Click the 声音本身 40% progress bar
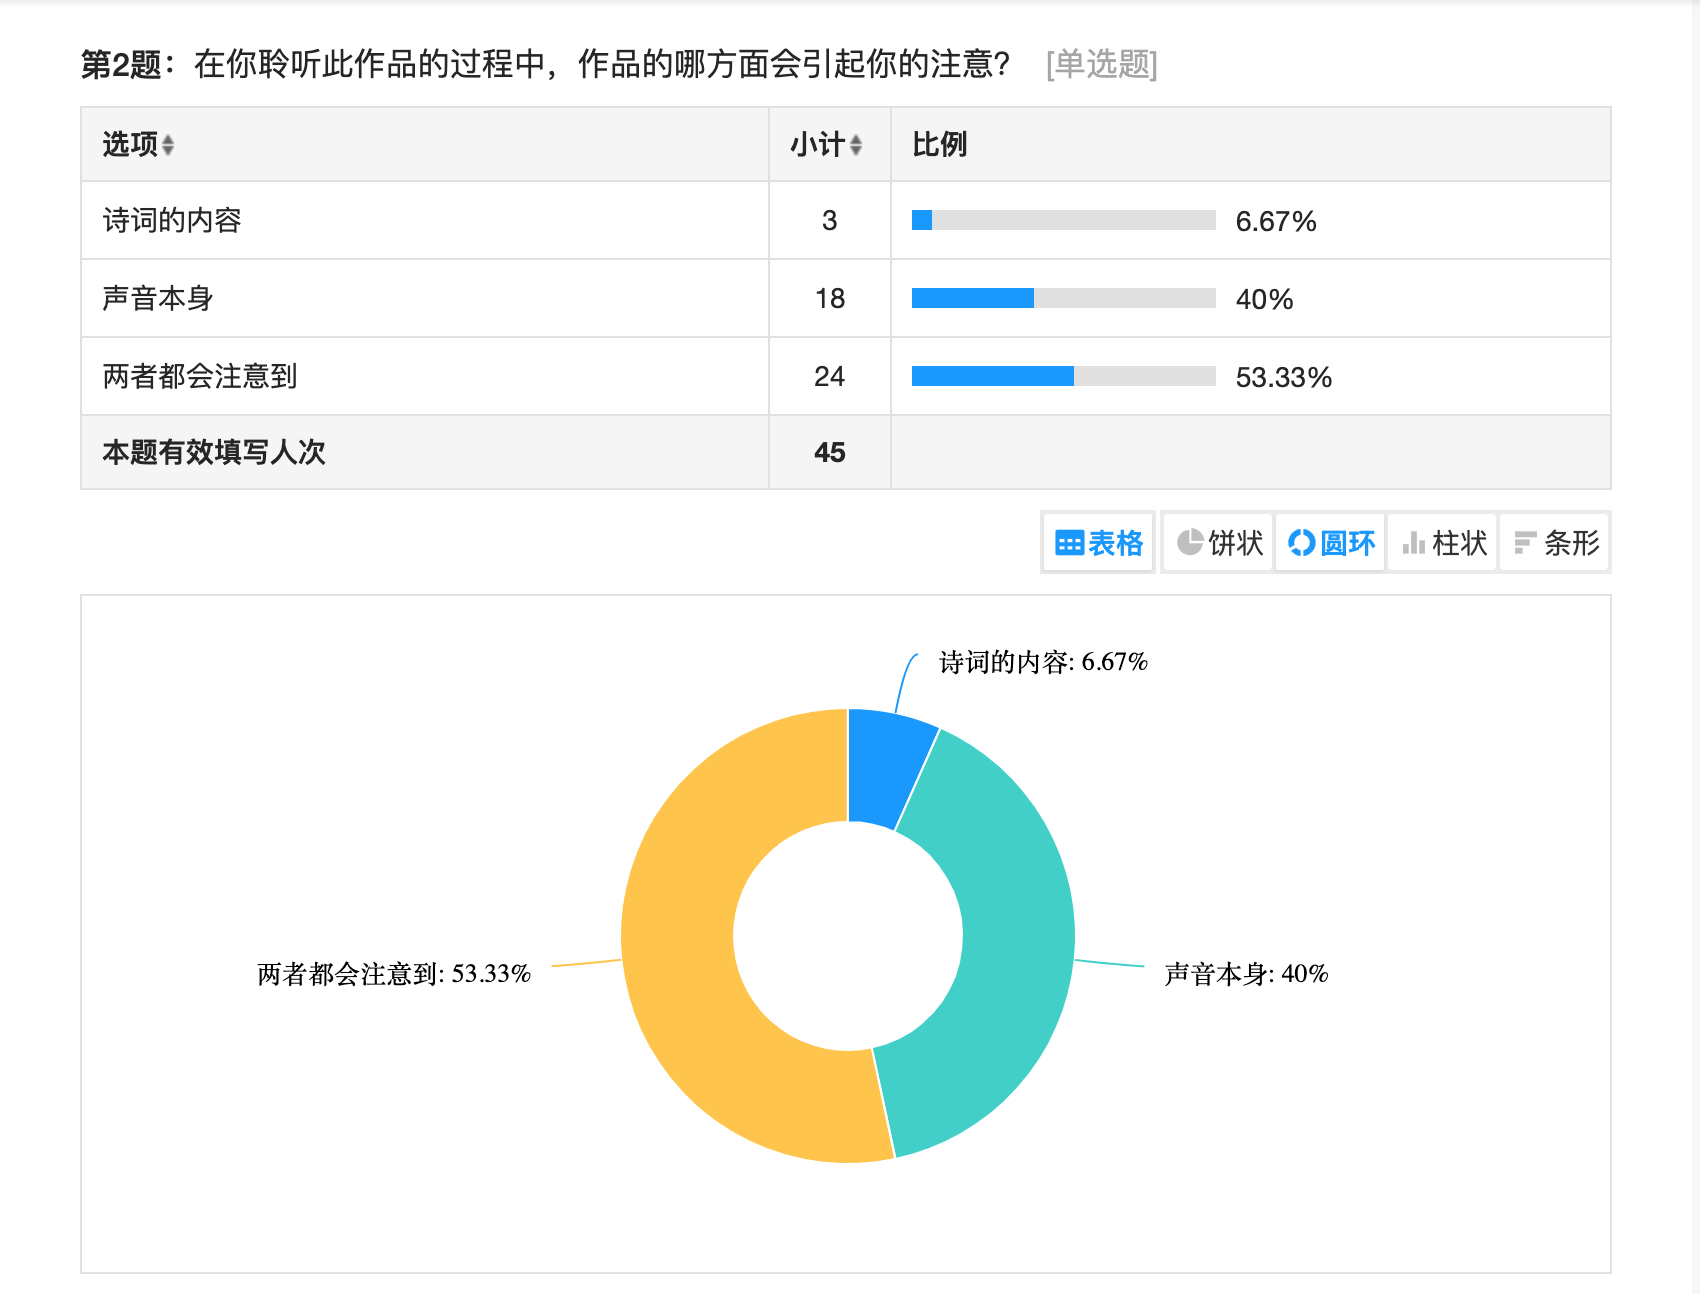 1063,298
